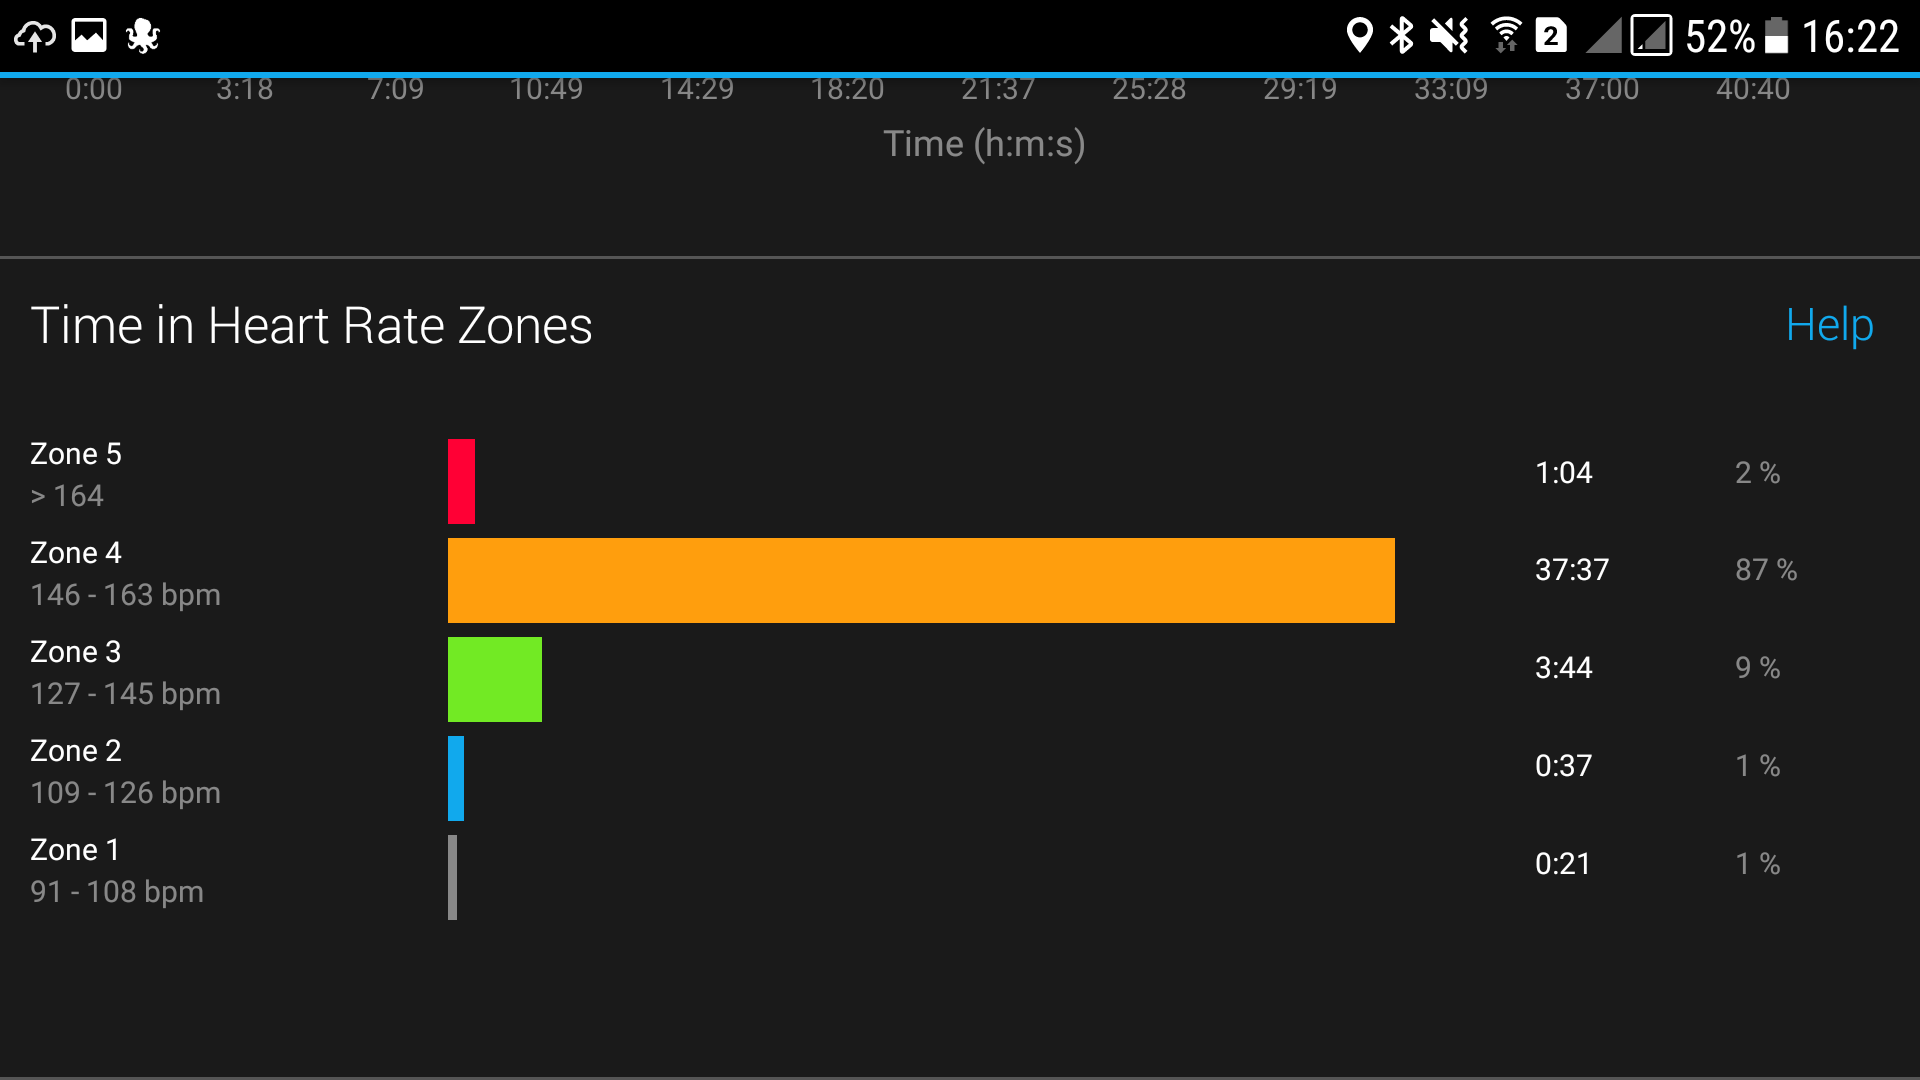
Task: Tap the 16:22 status bar clock
Action: tap(1850, 37)
